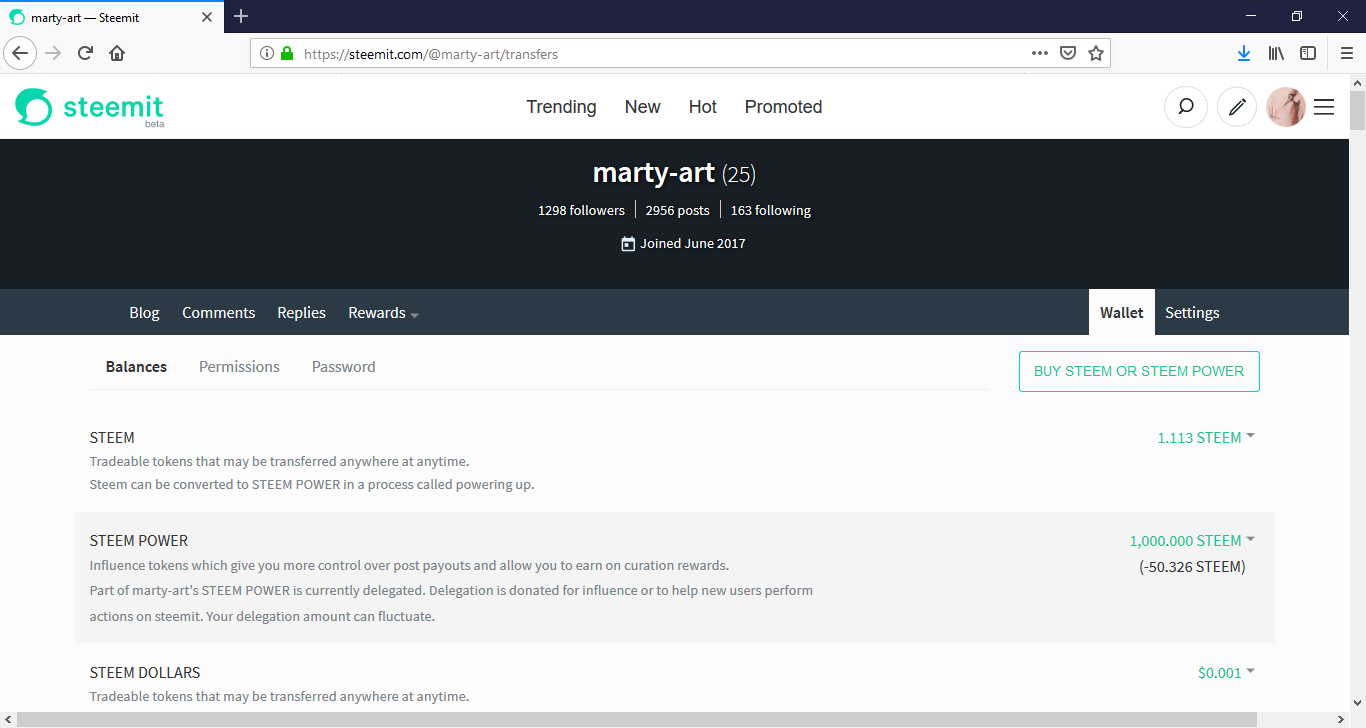The width and height of the screenshot is (1366, 728).
Task: Open the $0.001 Steem Dollars dropdown
Action: click(1226, 673)
